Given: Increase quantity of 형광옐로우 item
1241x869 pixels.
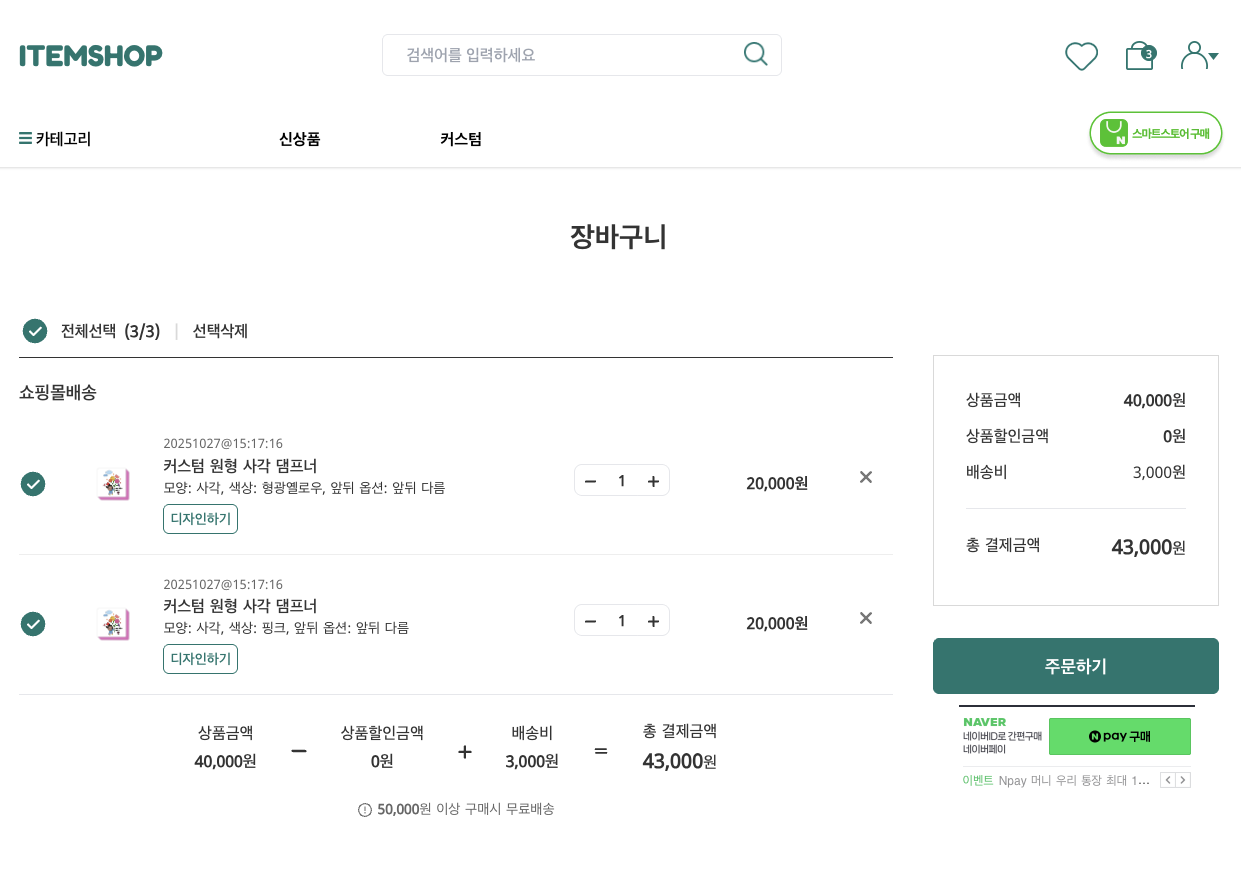Looking at the screenshot, I should click(653, 481).
